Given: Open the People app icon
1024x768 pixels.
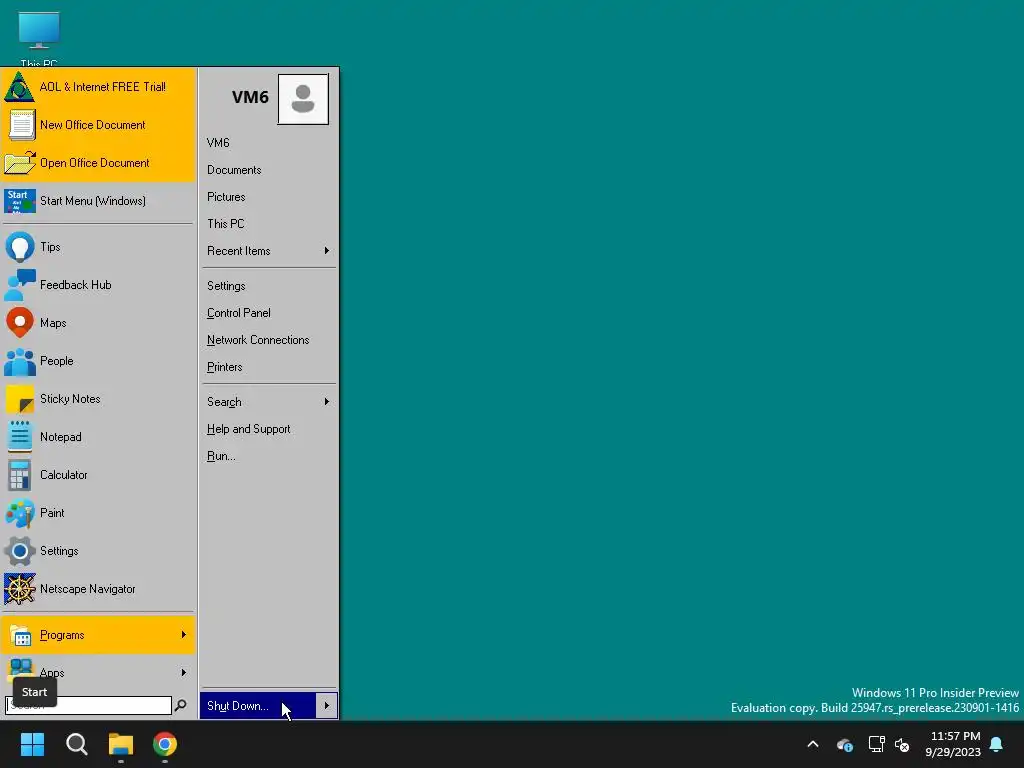Looking at the screenshot, I should 20,361.
